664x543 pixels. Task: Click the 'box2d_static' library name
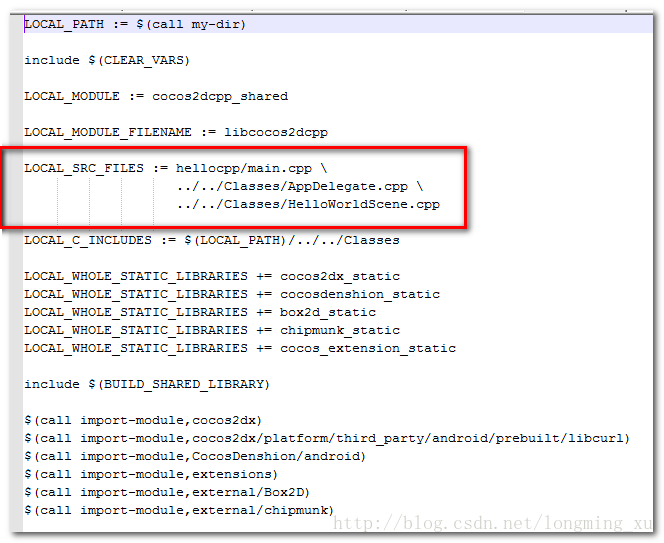[x=327, y=313]
